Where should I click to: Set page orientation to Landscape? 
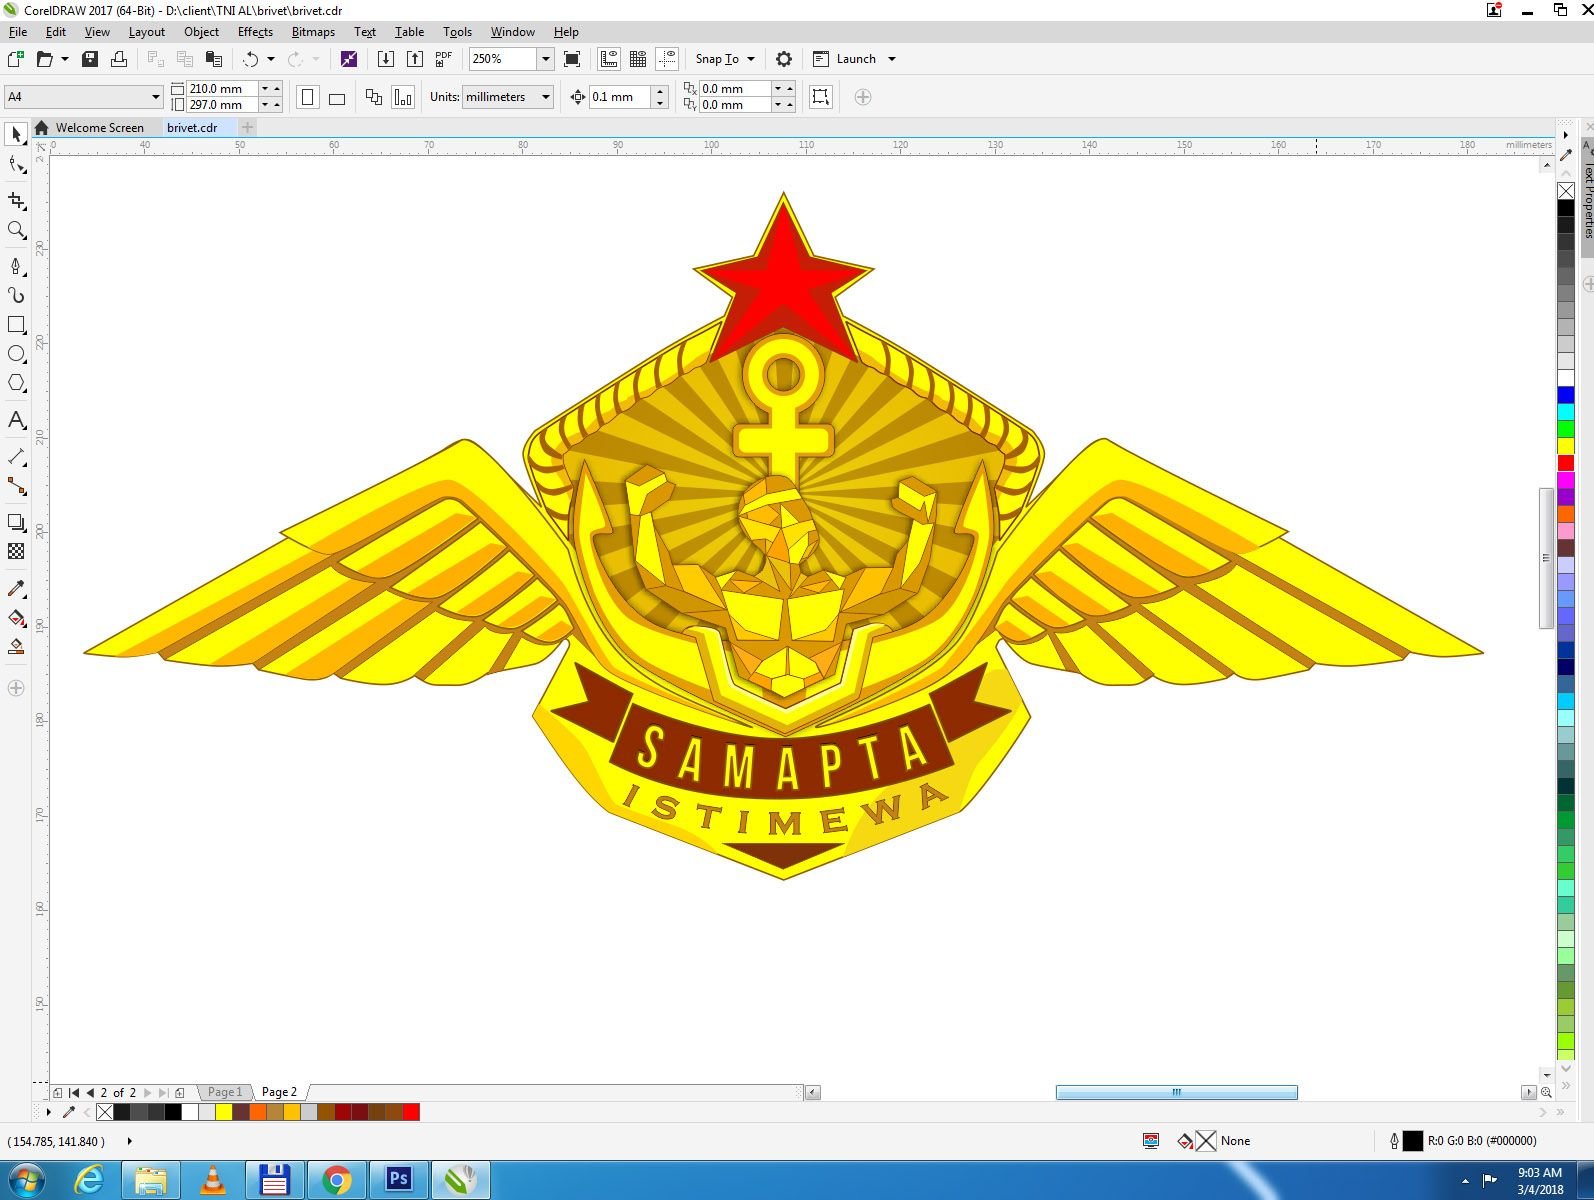(337, 97)
